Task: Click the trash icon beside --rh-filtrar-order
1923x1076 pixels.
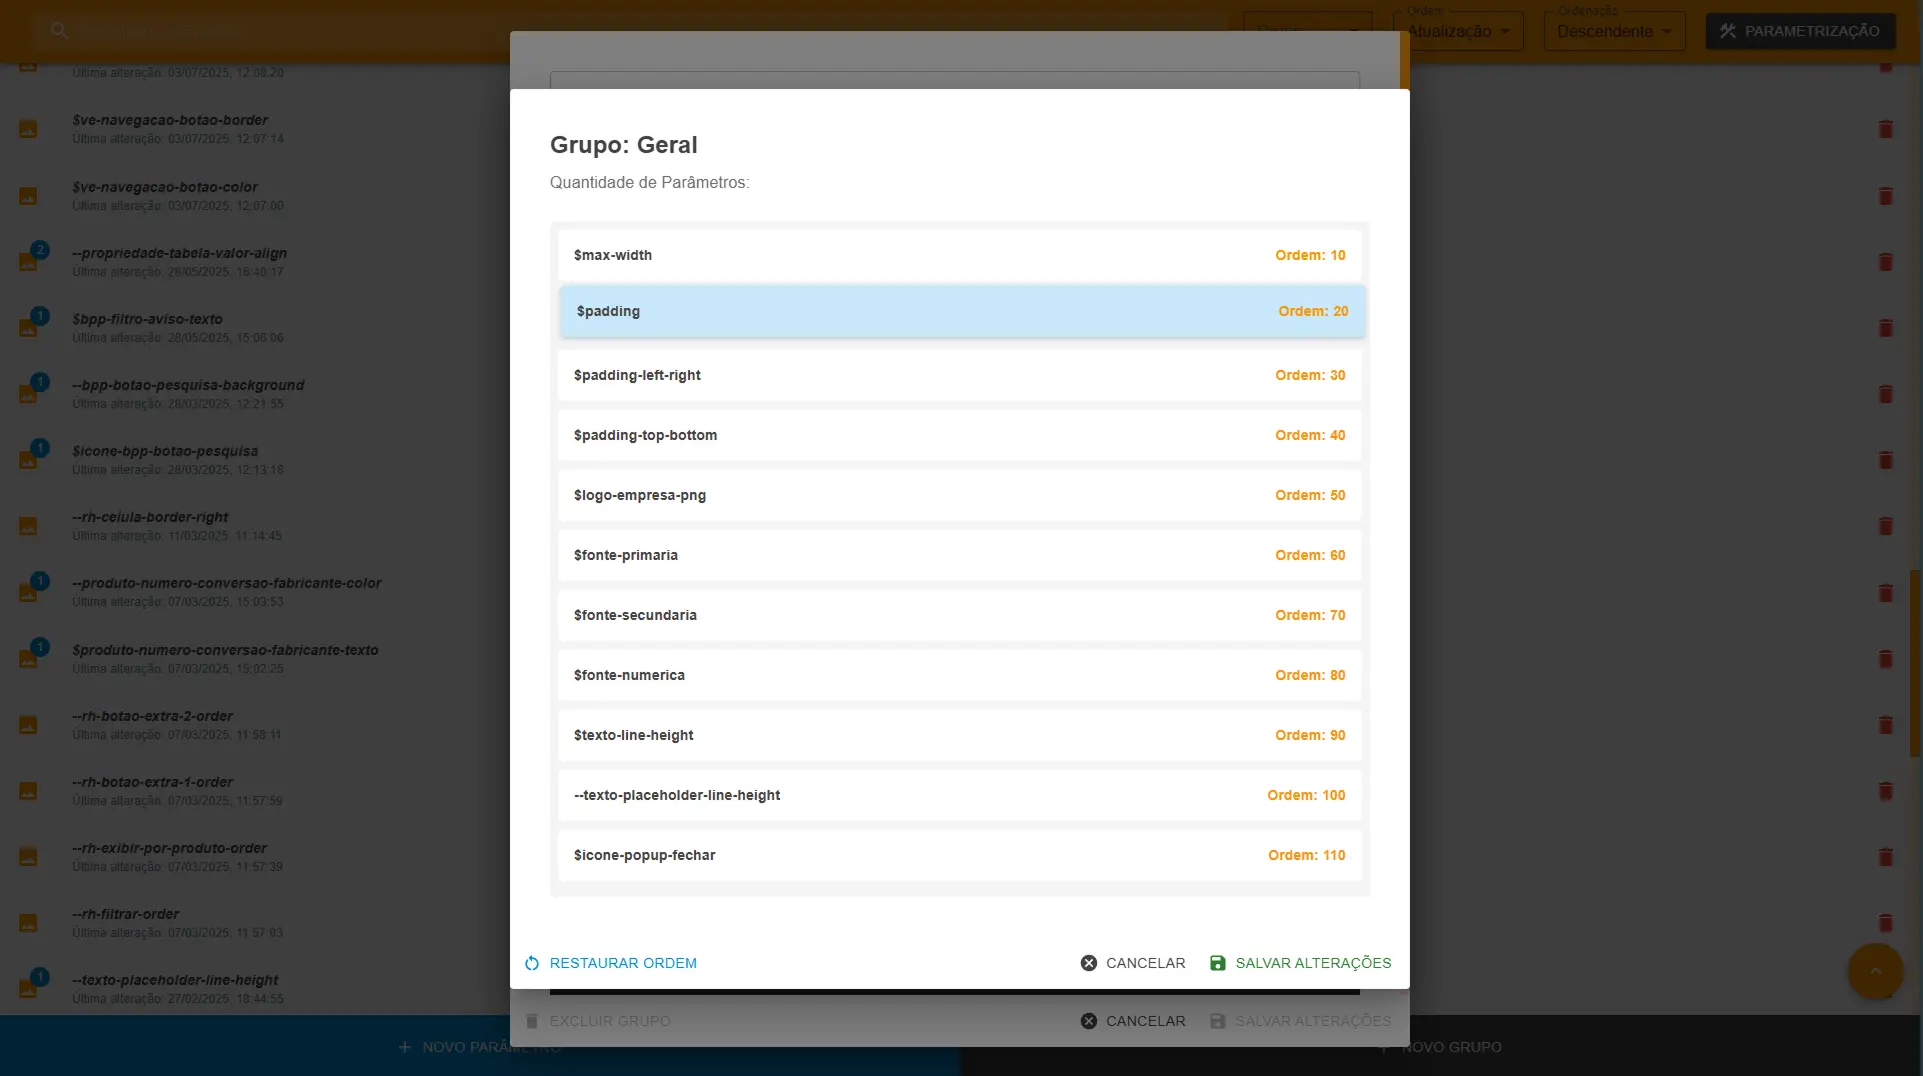Action: coord(1886,923)
